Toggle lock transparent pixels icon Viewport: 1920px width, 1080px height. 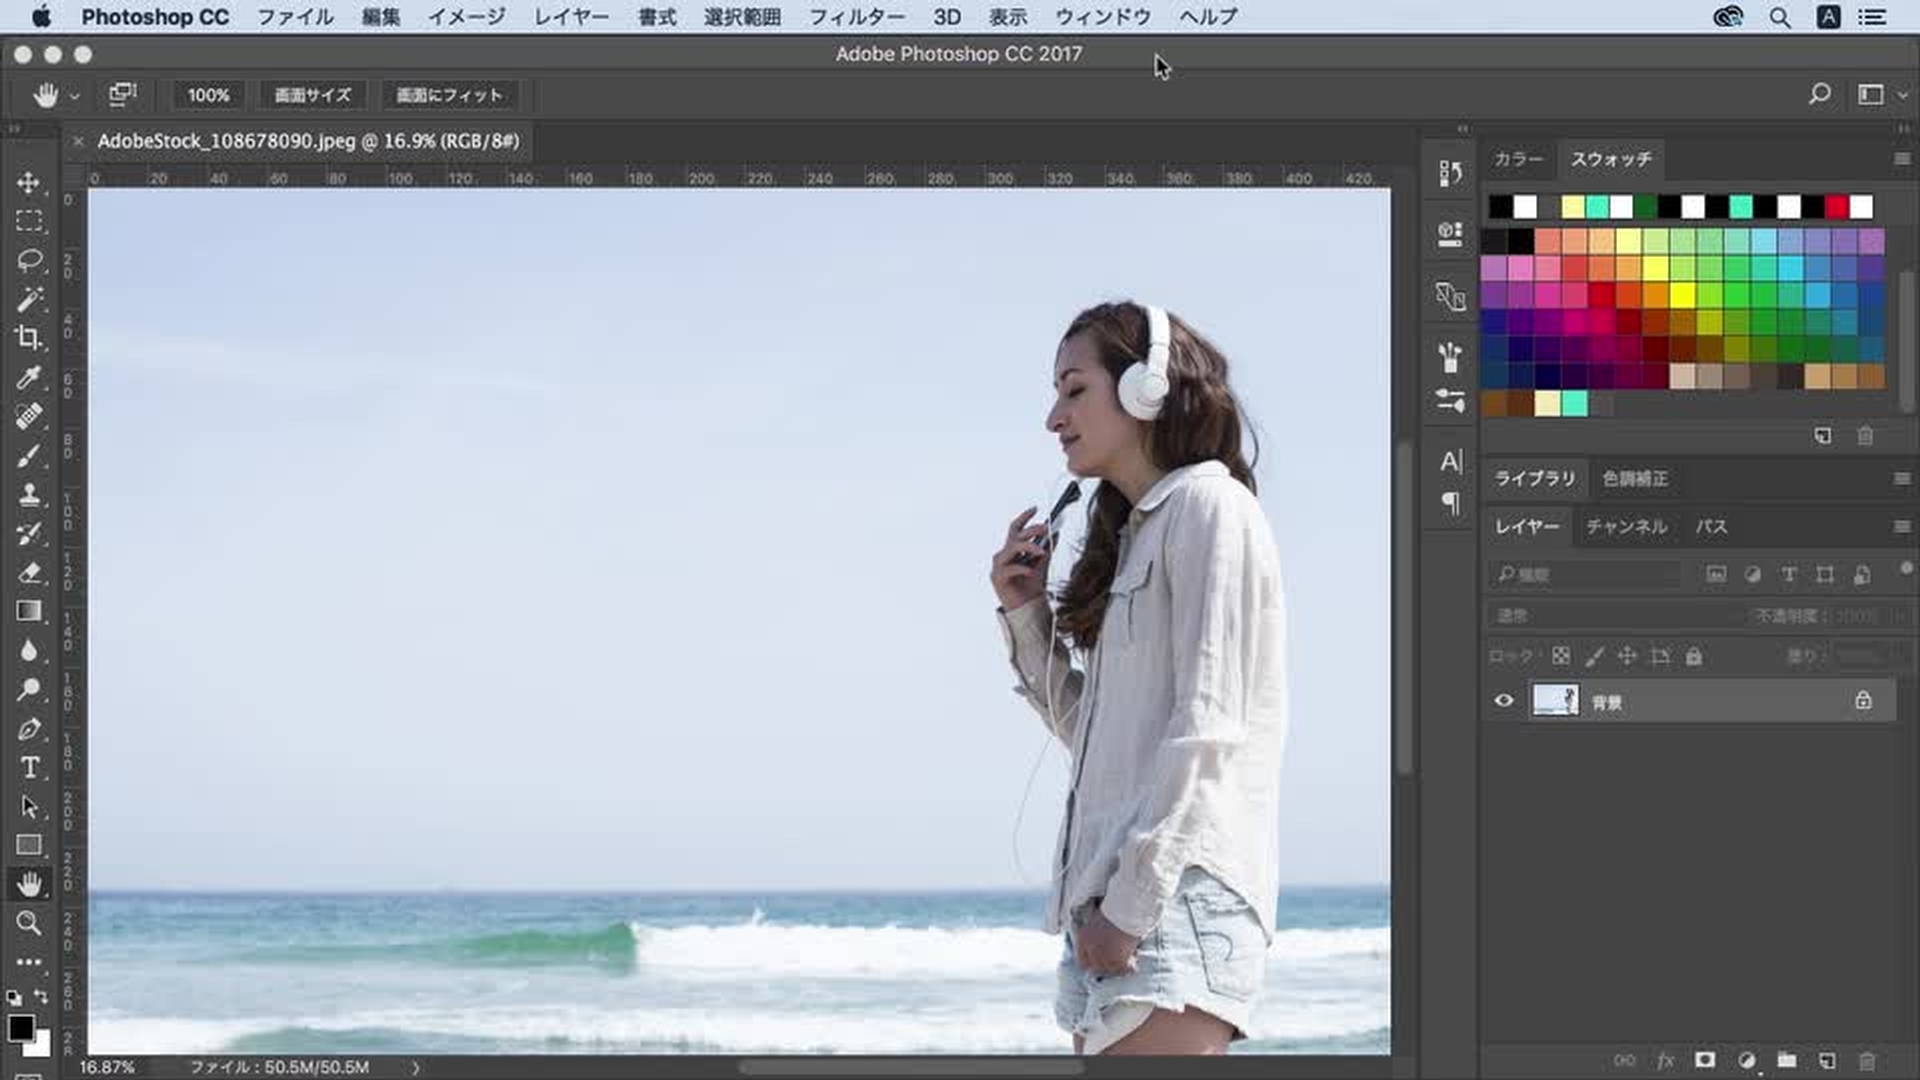pyautogui.click(x=1560, y=656)
